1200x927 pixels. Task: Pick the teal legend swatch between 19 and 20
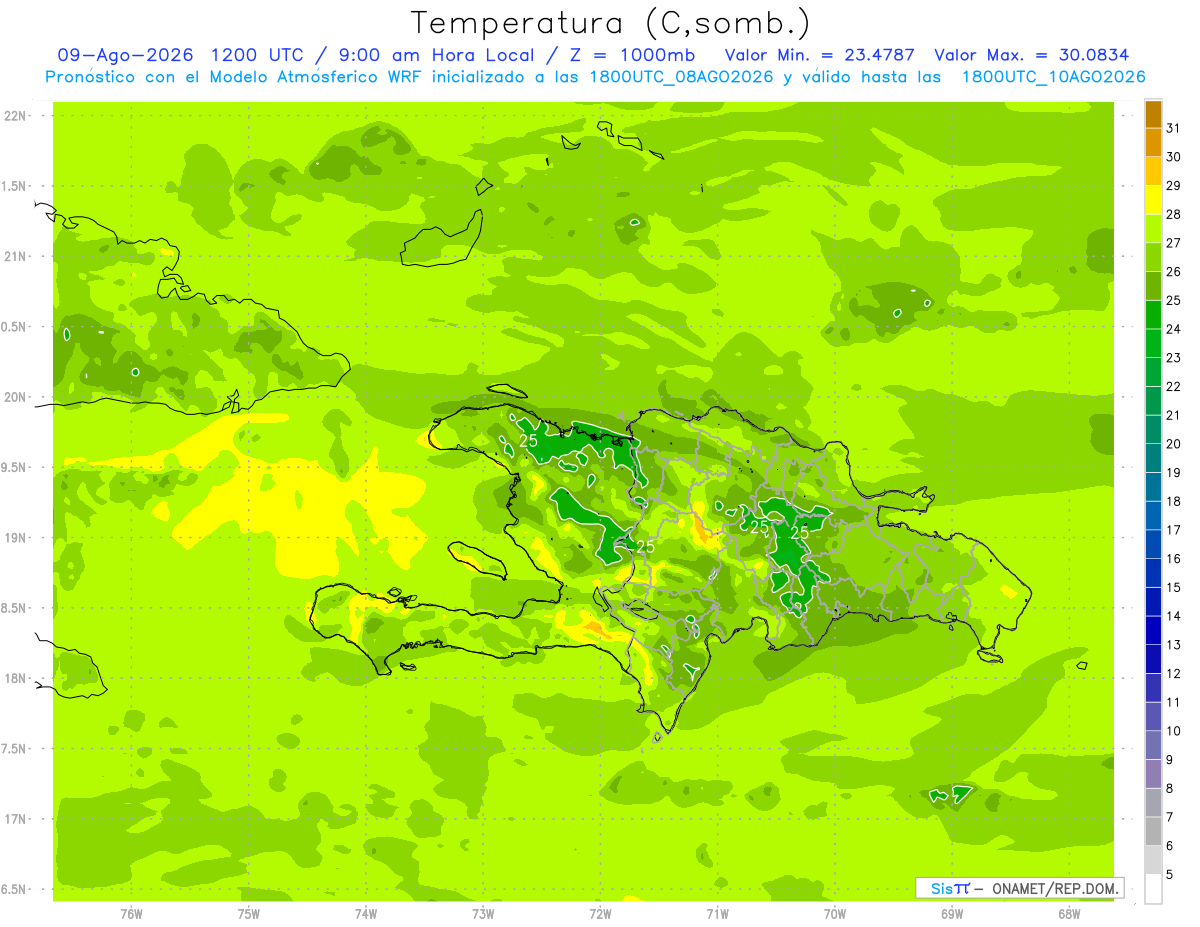pos(1153,458)
